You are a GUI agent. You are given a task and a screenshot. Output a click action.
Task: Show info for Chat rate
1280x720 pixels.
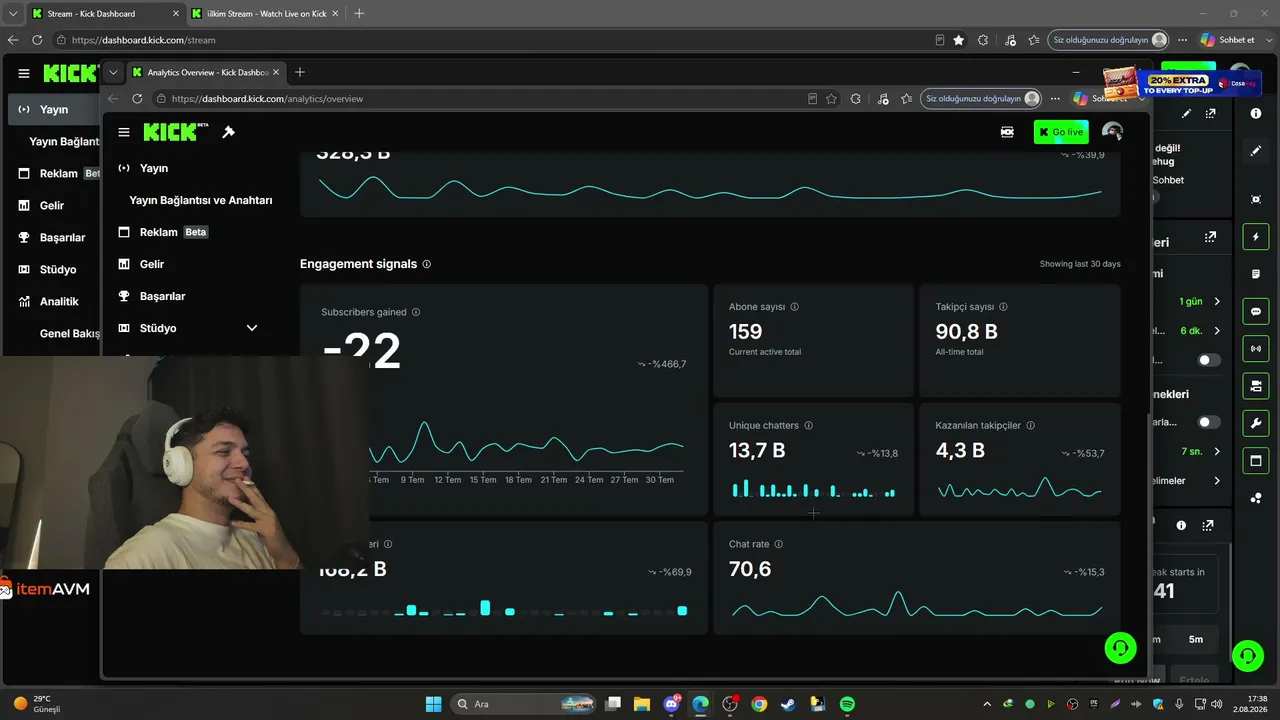pyautogui.click(x=778, y=544)
